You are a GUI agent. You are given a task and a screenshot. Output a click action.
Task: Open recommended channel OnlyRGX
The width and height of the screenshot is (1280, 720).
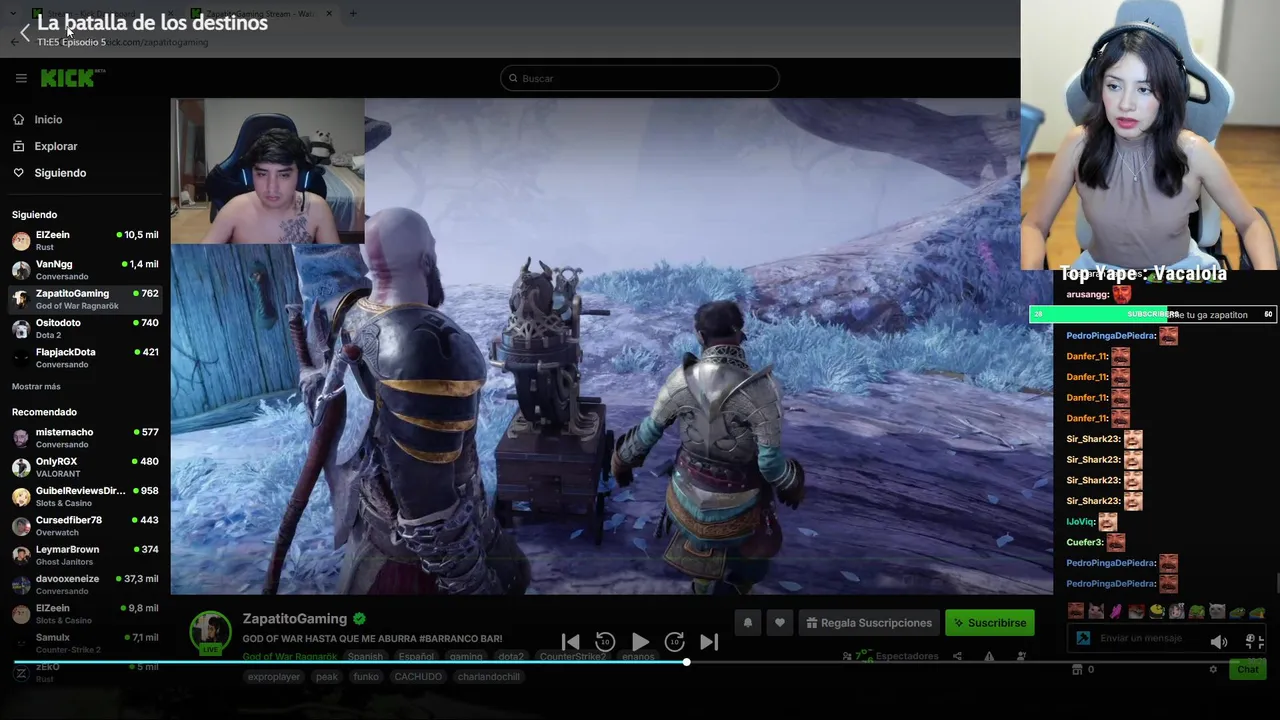[85, 467]
